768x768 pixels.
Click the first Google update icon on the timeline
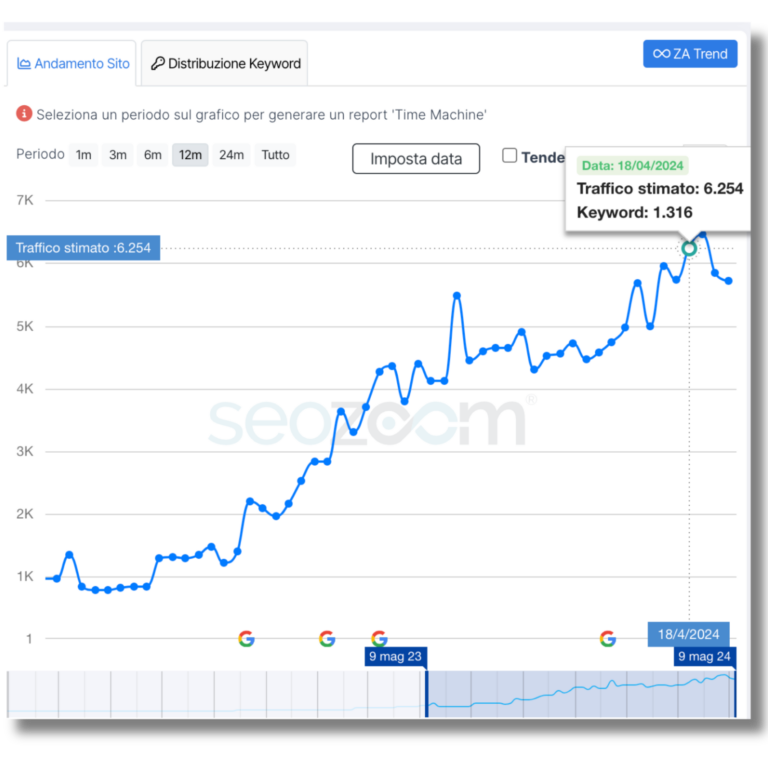coord(246,639)
